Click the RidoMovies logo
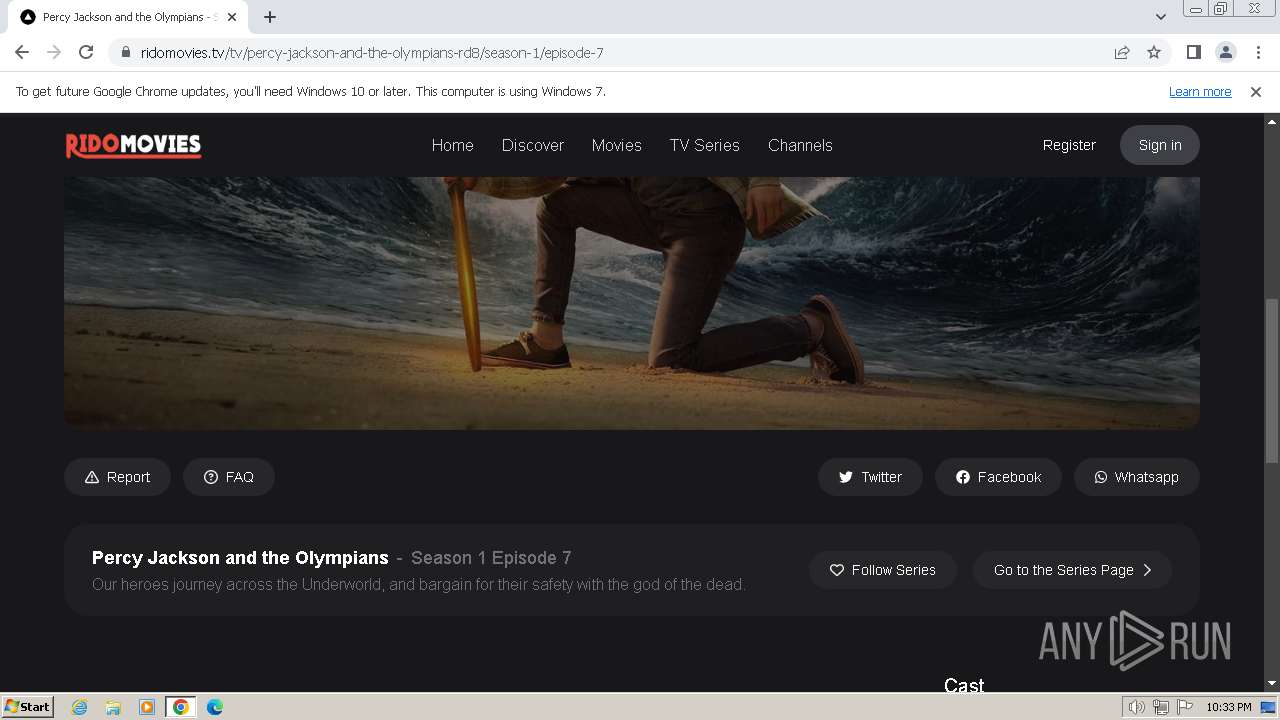This screenshot has height=720, width=1280. (x=133, y=146)
